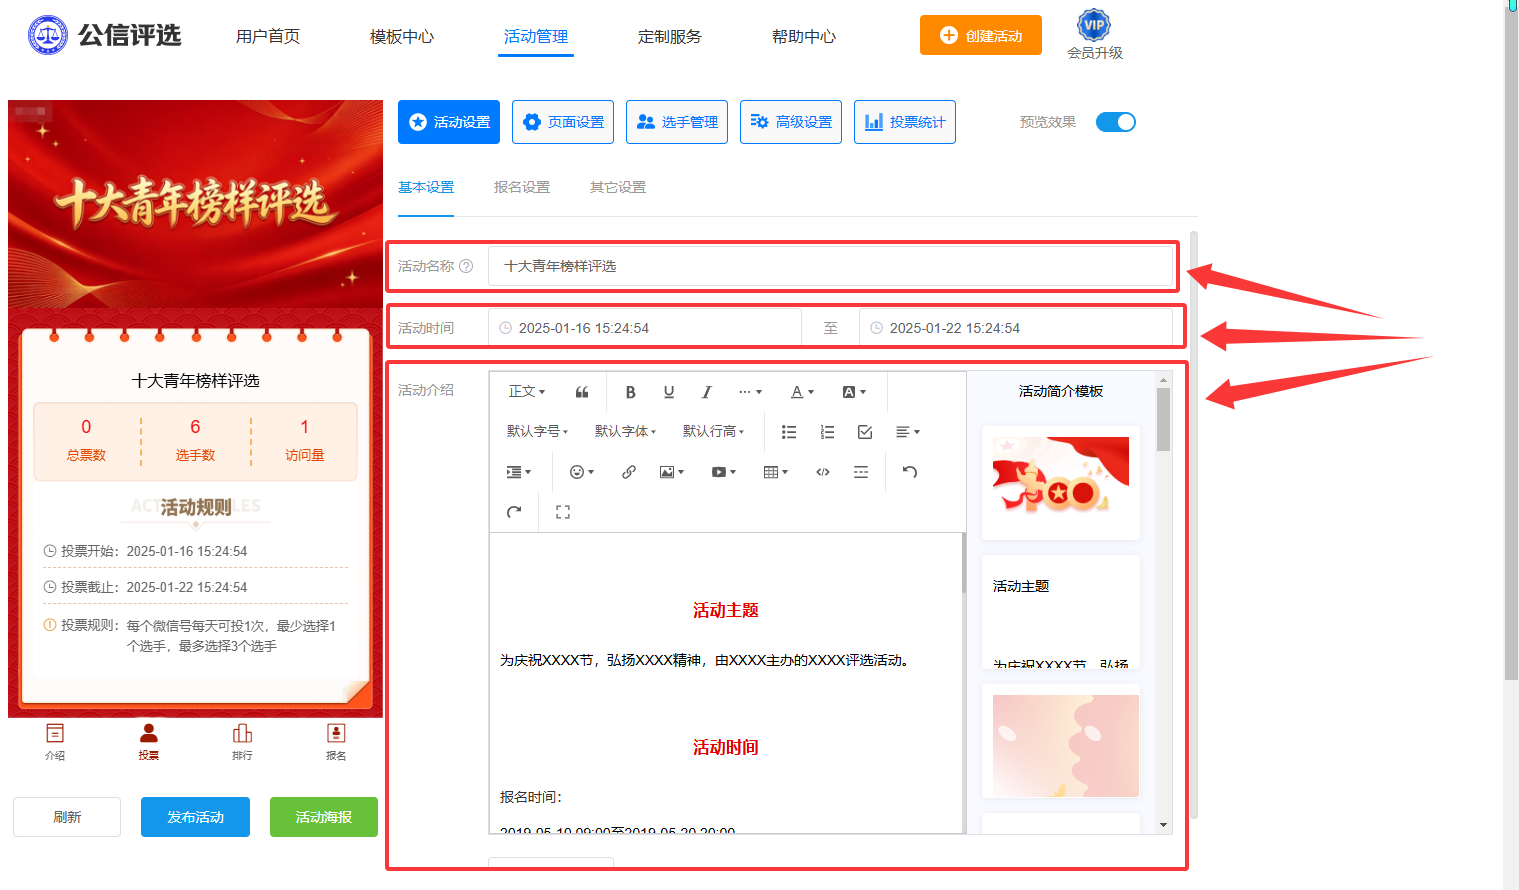Click the 活动海报 button
Screen dimensions: 1519x890
point(324,817)
